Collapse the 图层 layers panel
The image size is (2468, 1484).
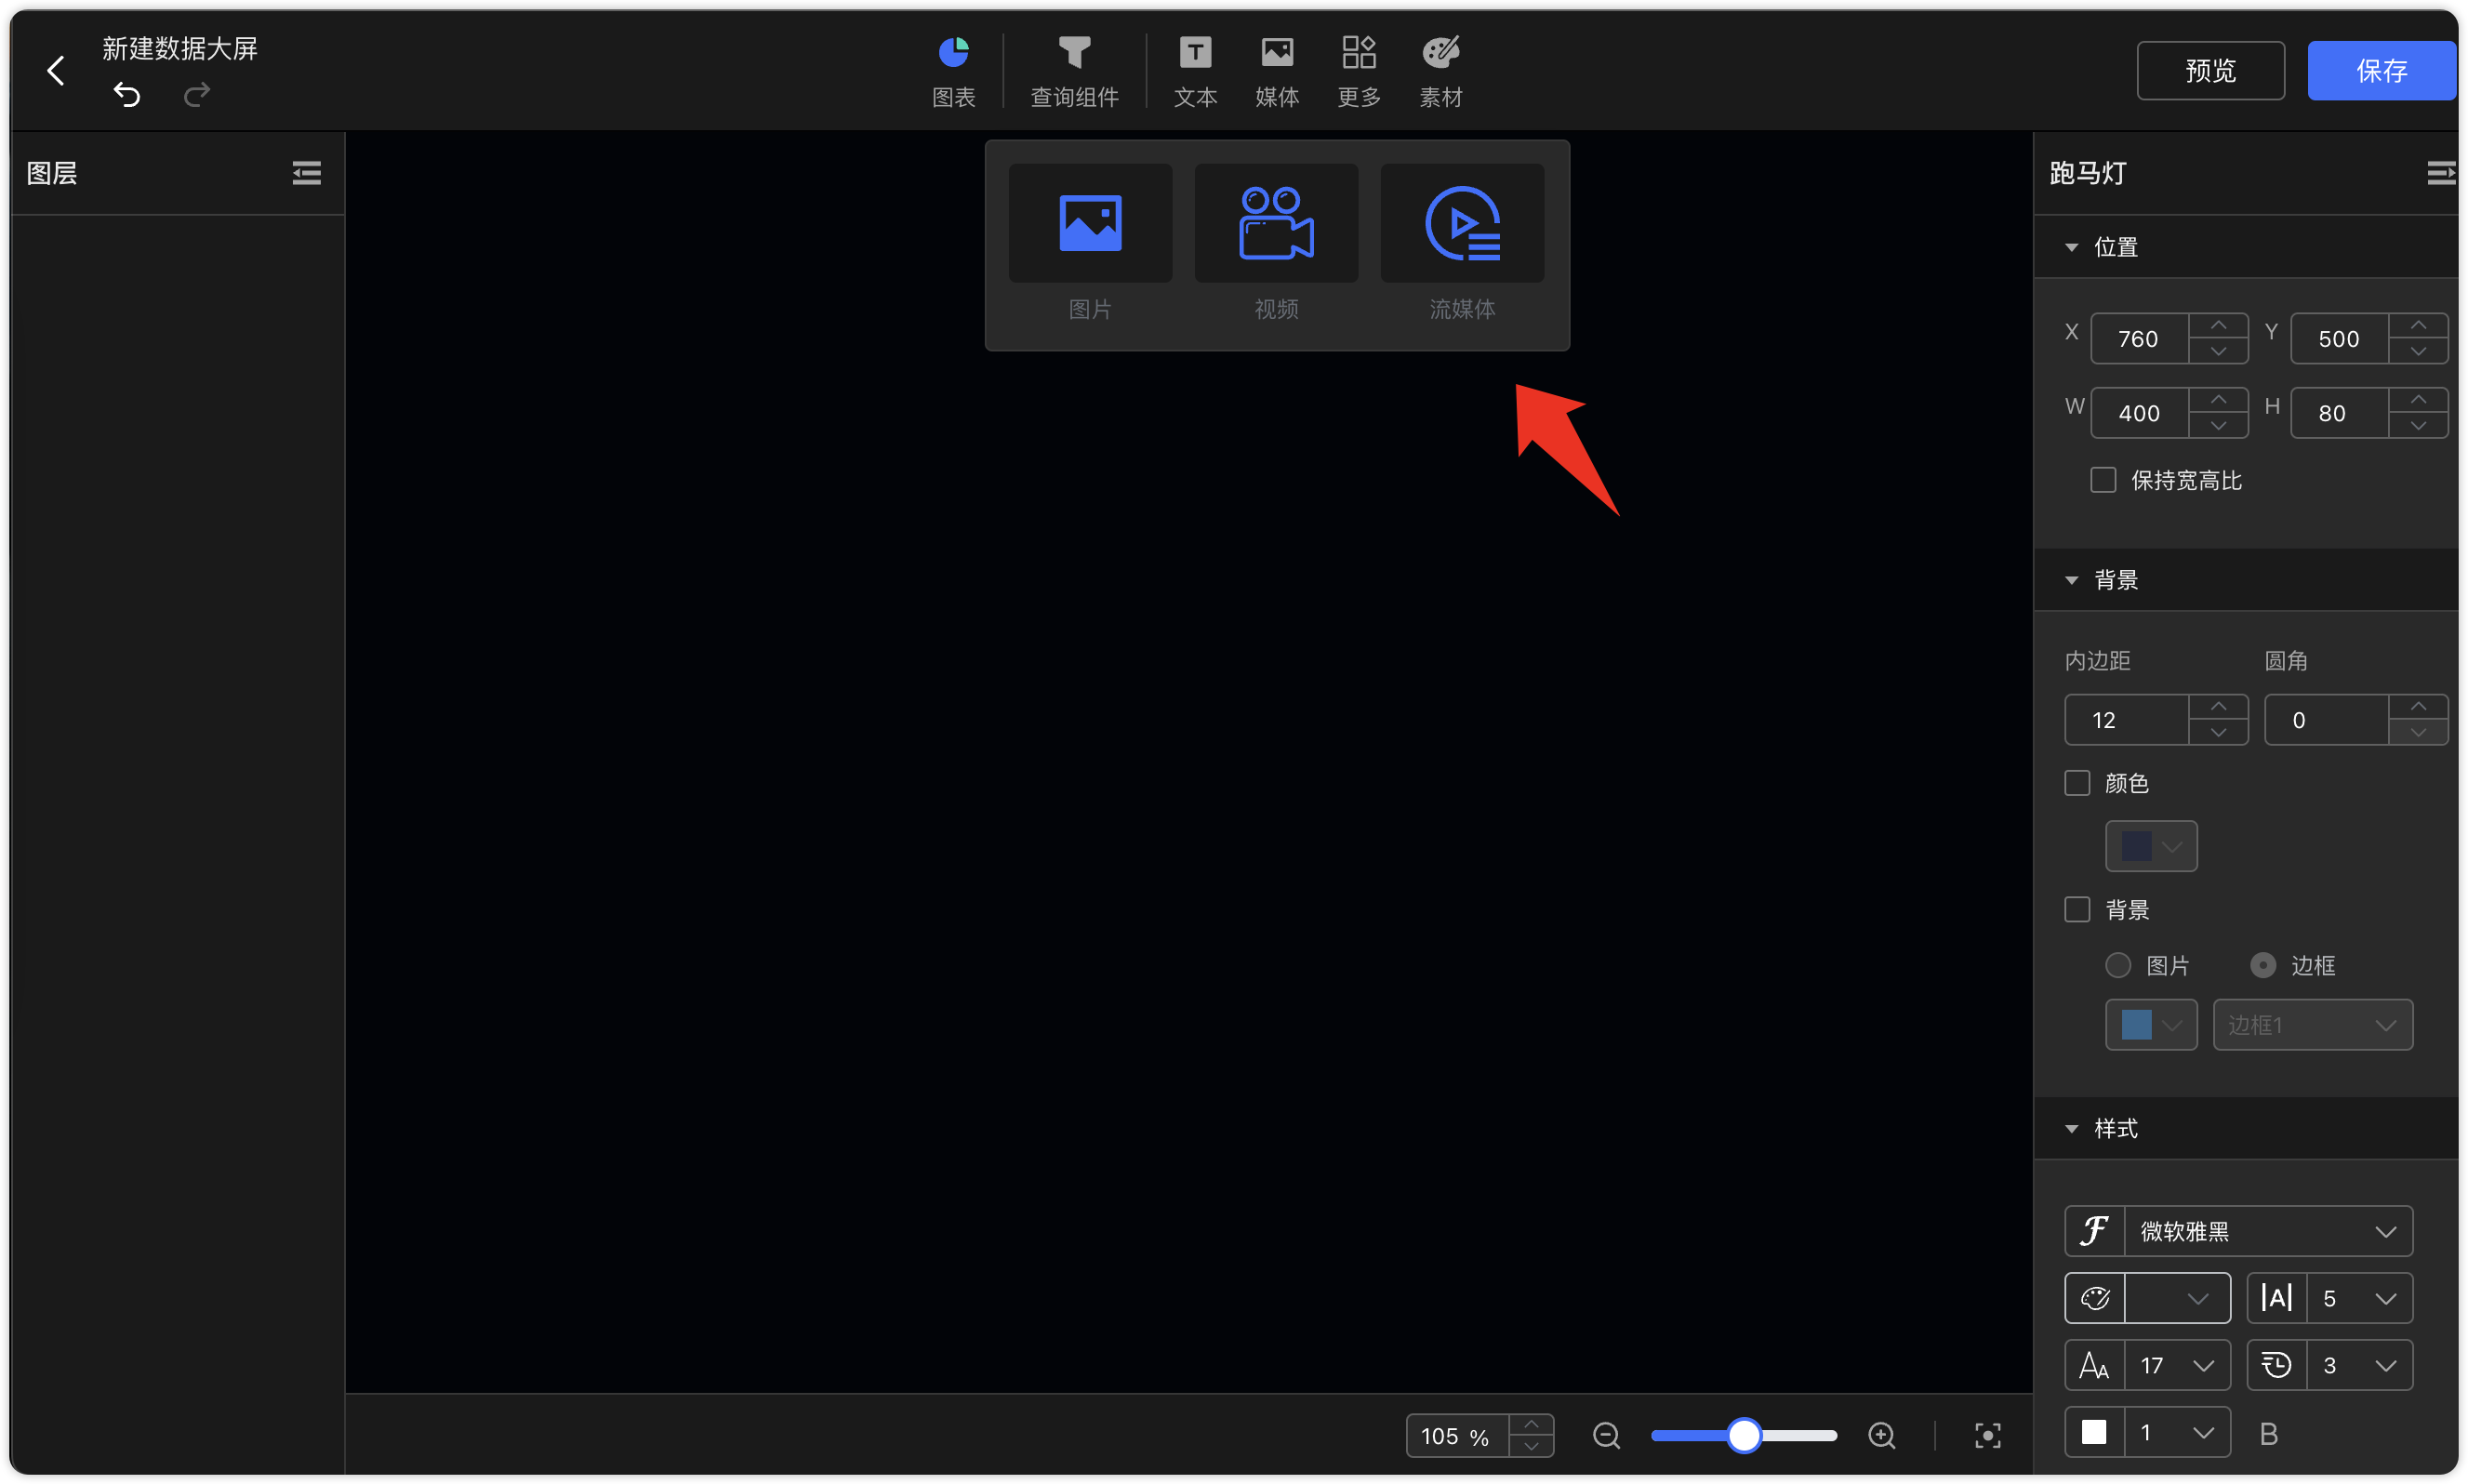pyautogui.click(x=306, y=173)
